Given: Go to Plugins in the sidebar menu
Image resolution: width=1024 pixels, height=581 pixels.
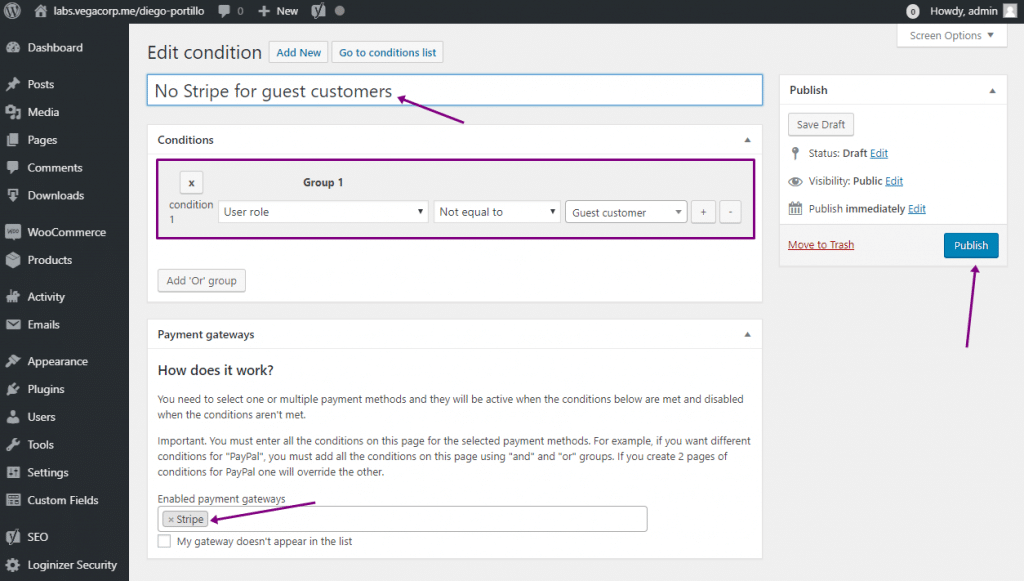Looking at the screenshot, I should (45, 389).
